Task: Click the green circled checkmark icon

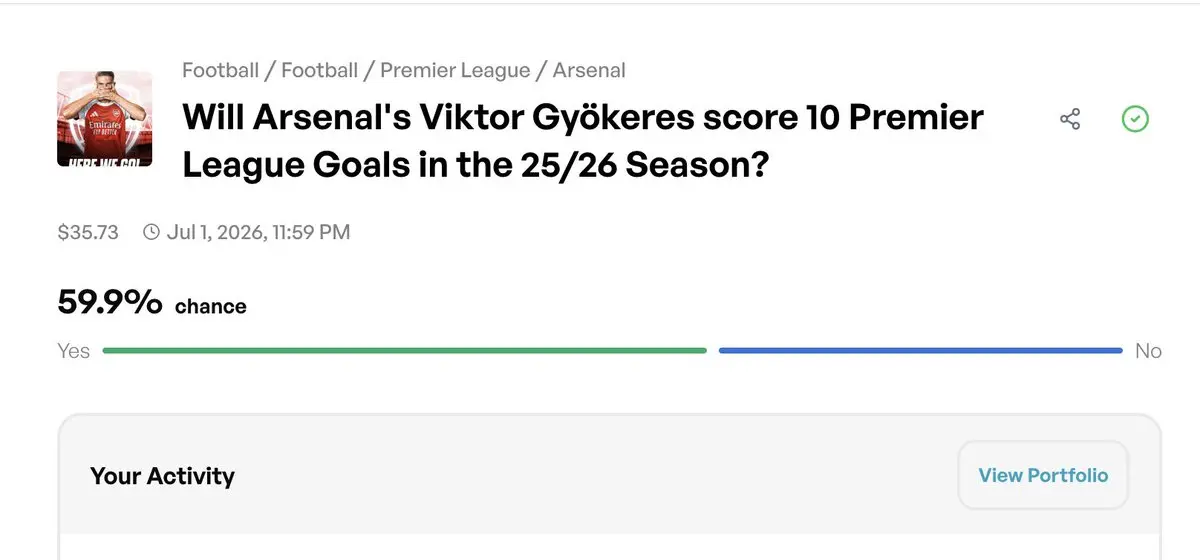Action: pyautogui.click(x=1135, y=120)
